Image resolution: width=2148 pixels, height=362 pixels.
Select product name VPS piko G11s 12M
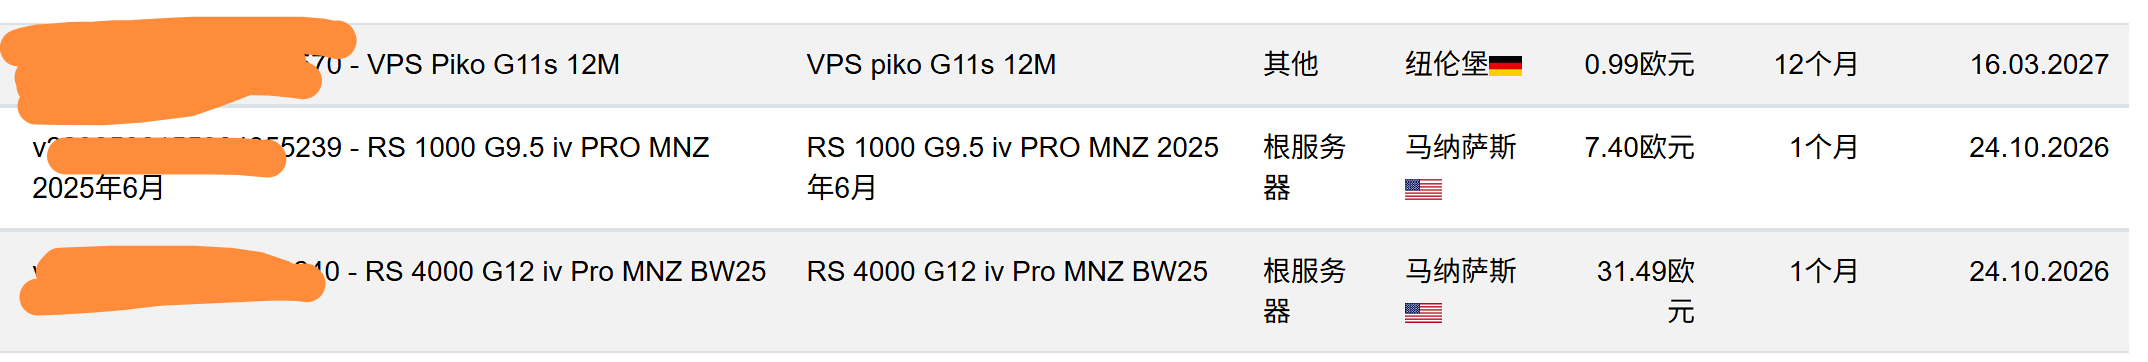click(x=931, y=65)
